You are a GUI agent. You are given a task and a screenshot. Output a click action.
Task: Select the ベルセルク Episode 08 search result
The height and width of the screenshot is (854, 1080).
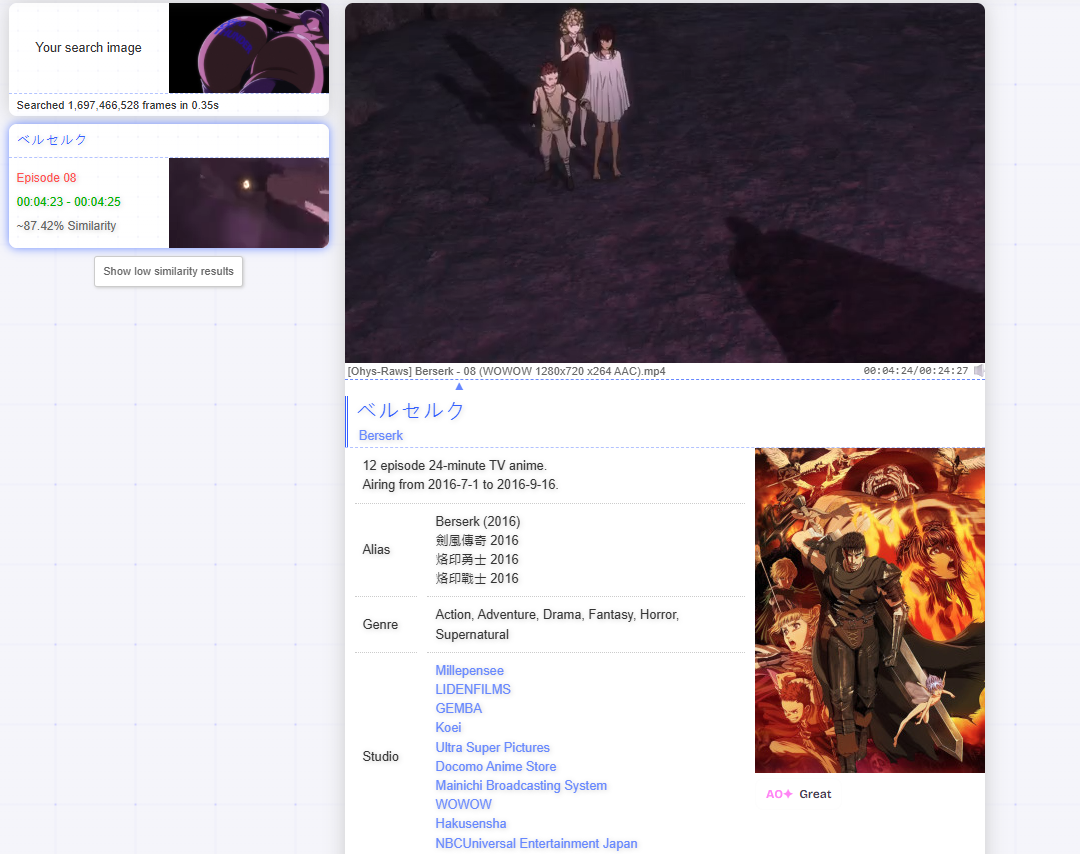coord(169,186)
